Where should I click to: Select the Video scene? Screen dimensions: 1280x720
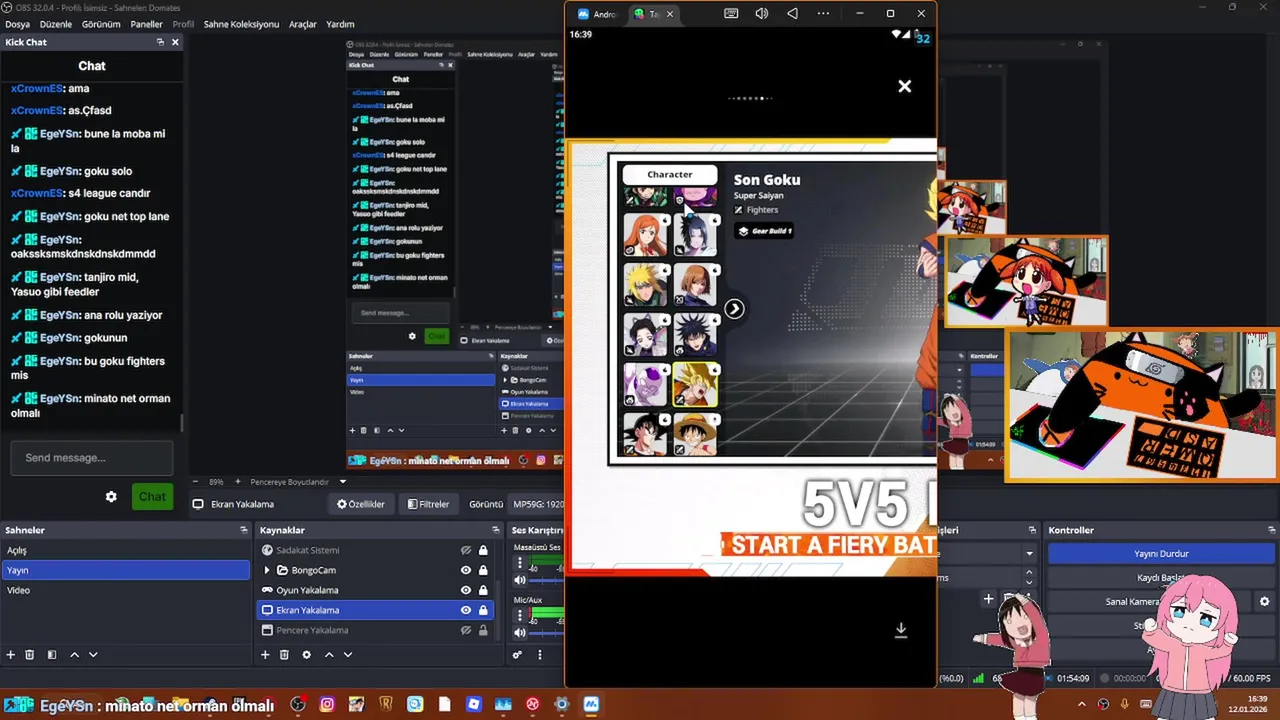pyautogui.click(x=125, y=590)
